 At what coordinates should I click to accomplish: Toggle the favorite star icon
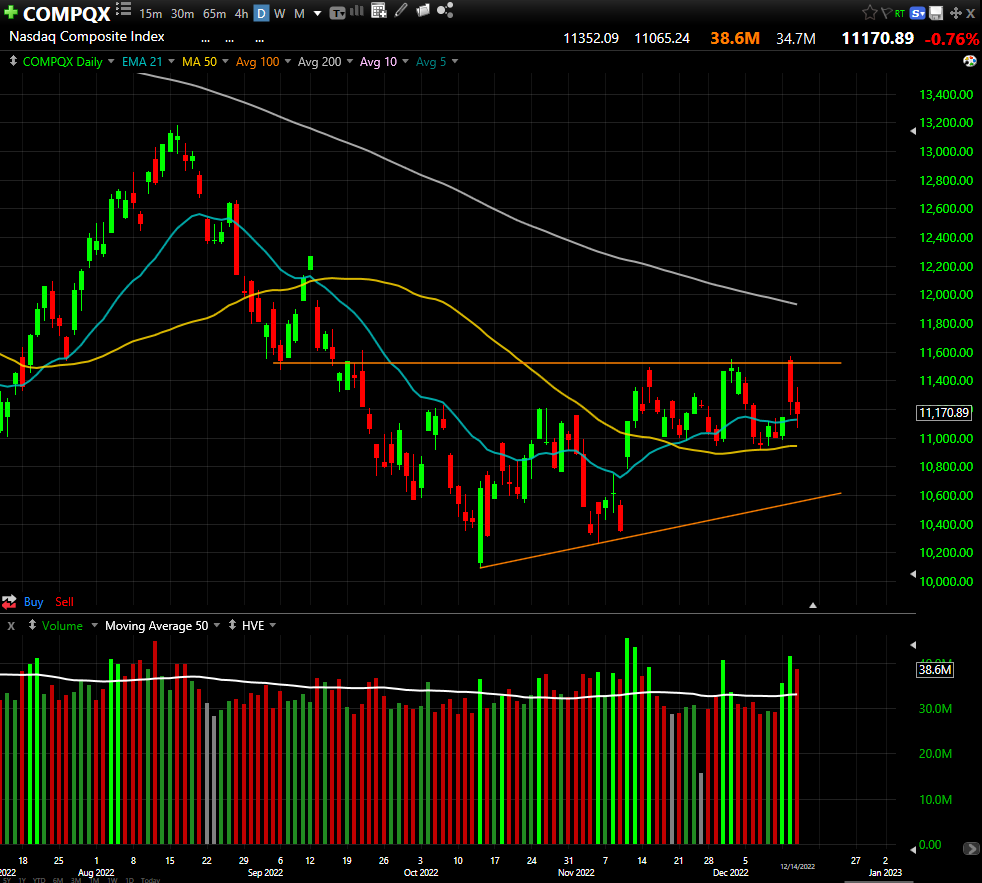coord(869,13)
